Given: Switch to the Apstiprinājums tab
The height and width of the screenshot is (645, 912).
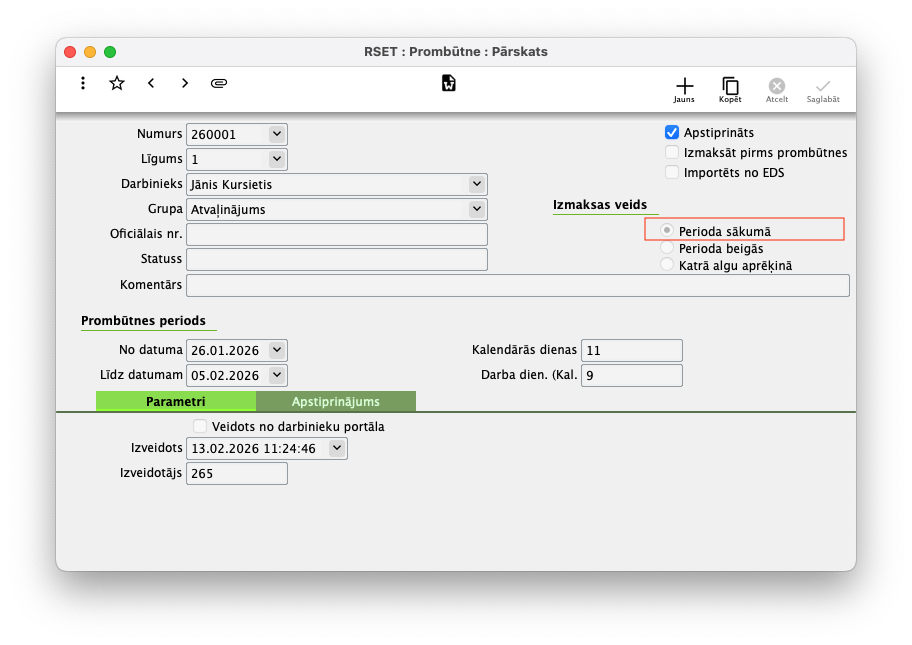Looking at the screenshot, I should [x=335, y=401].
